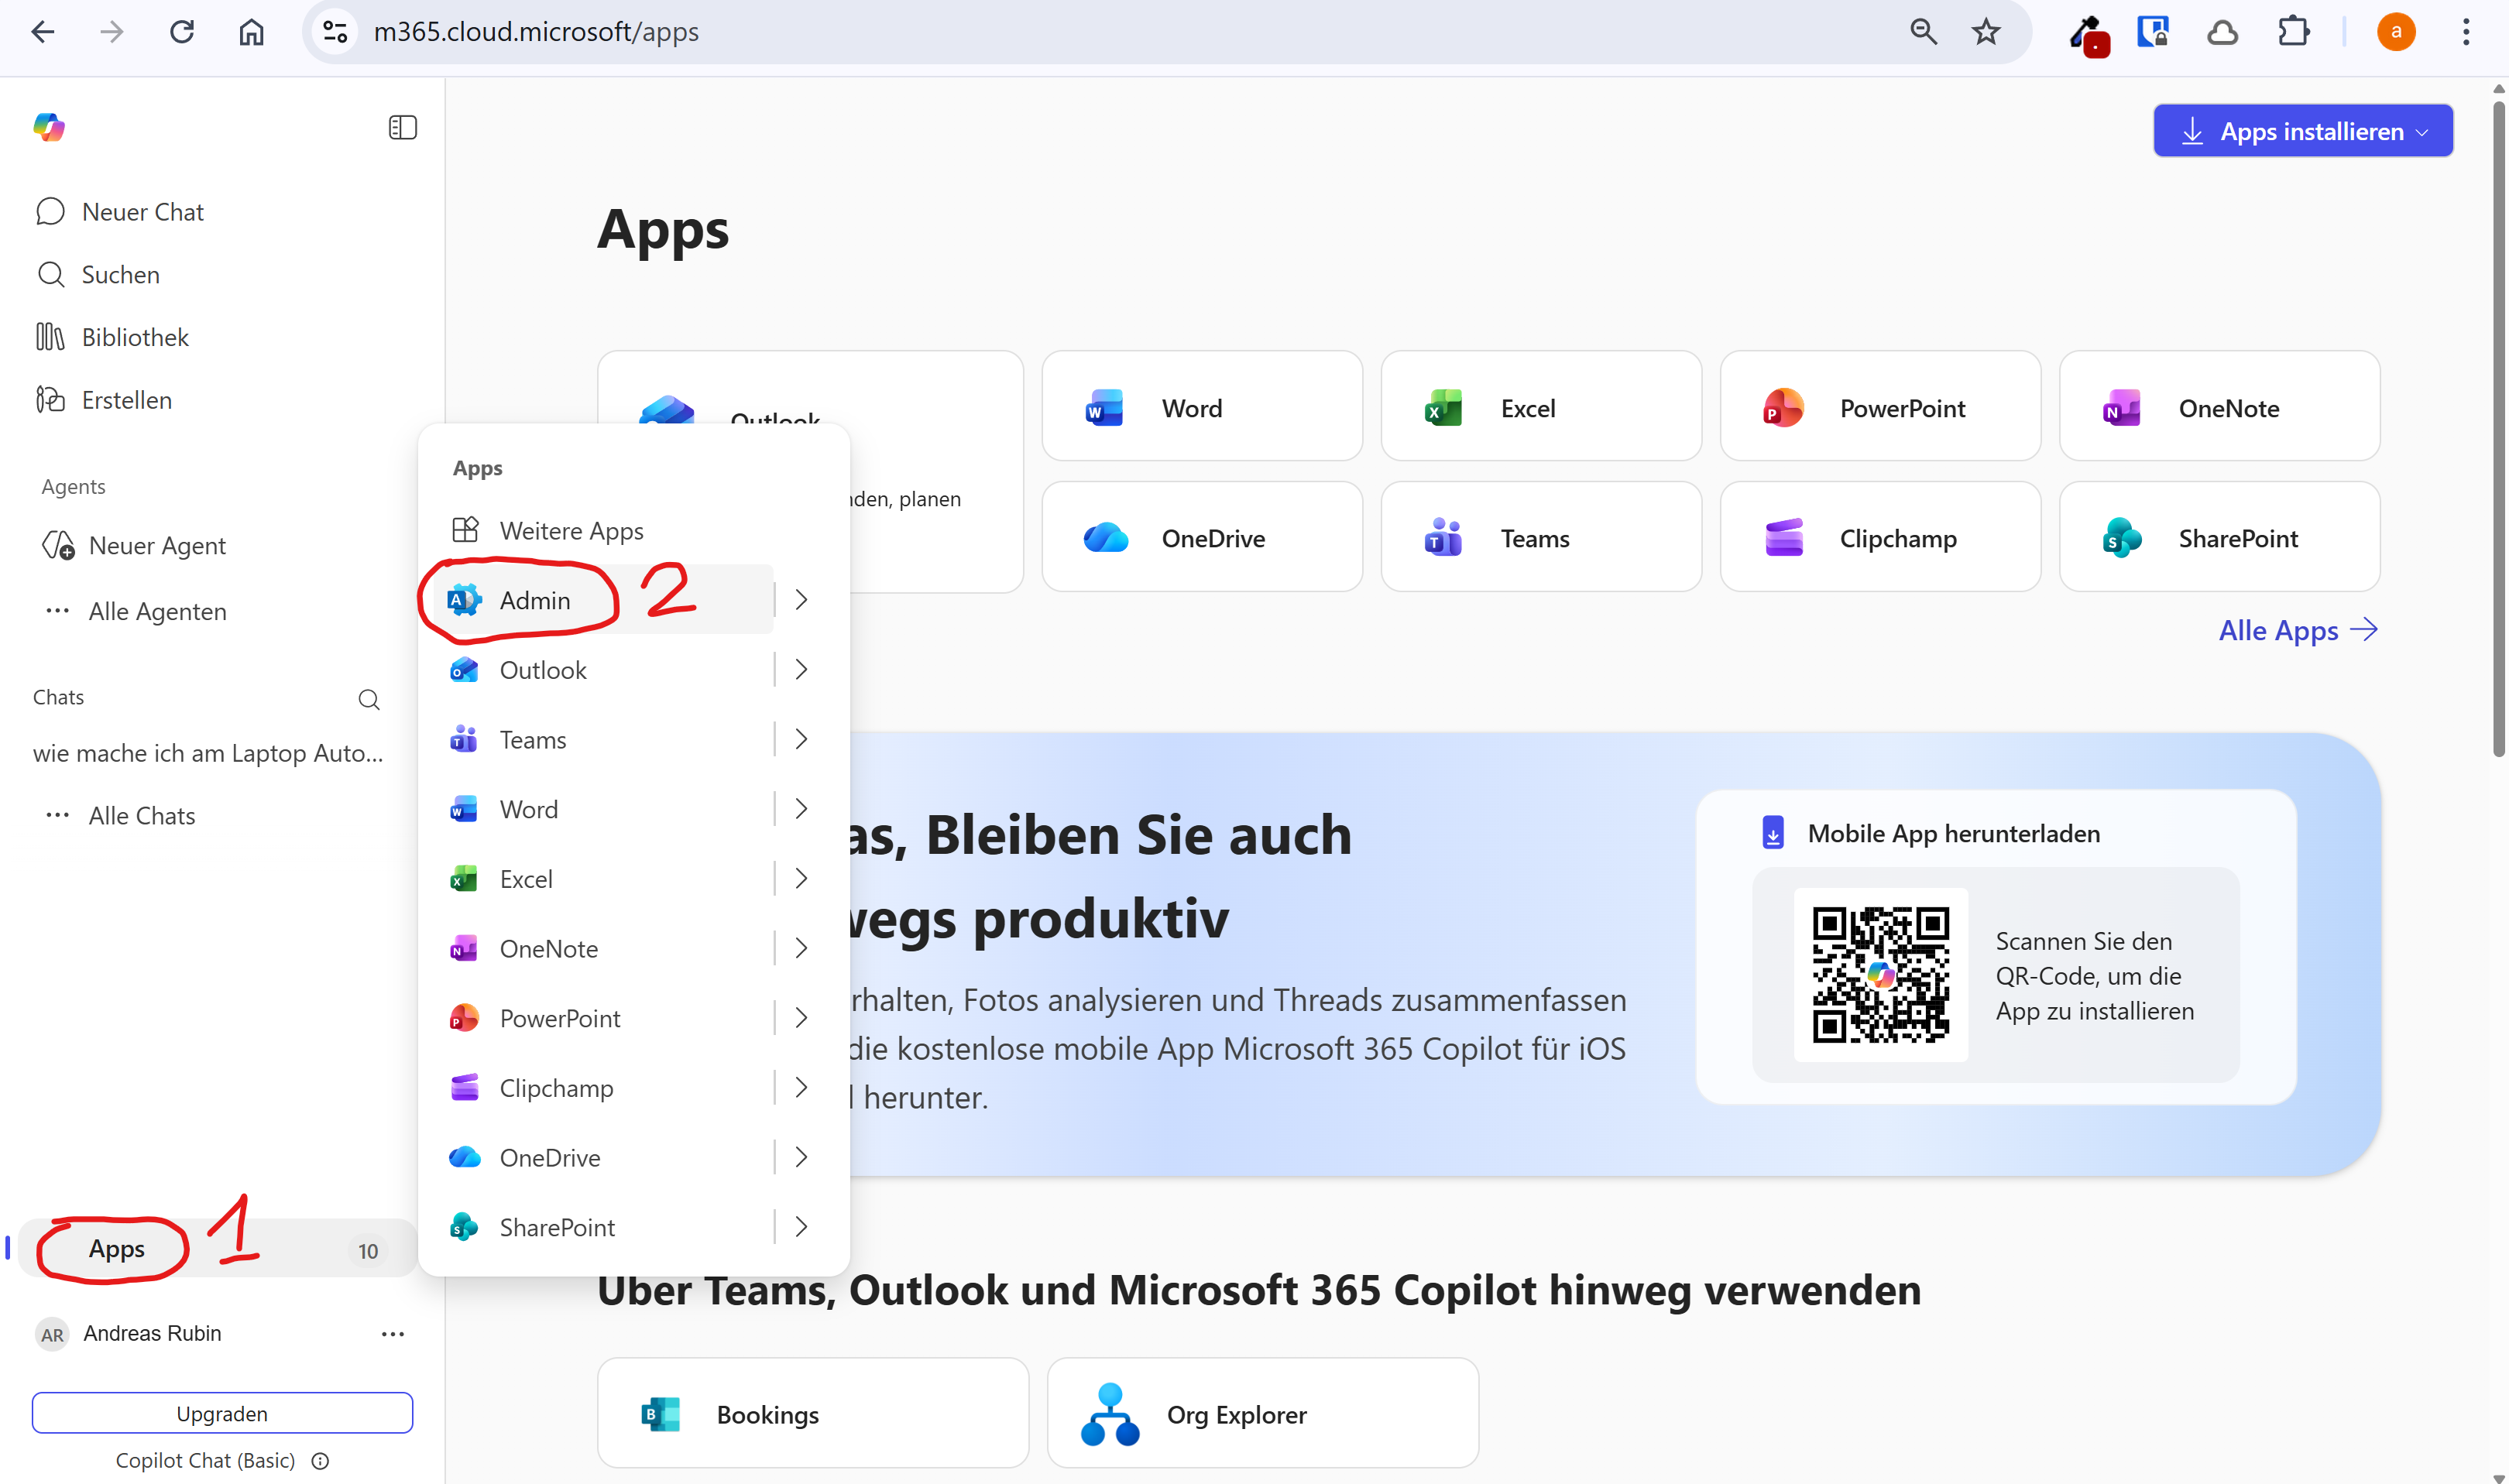Expand the Apps installieren dropdown arrow

coord(2423,130)
